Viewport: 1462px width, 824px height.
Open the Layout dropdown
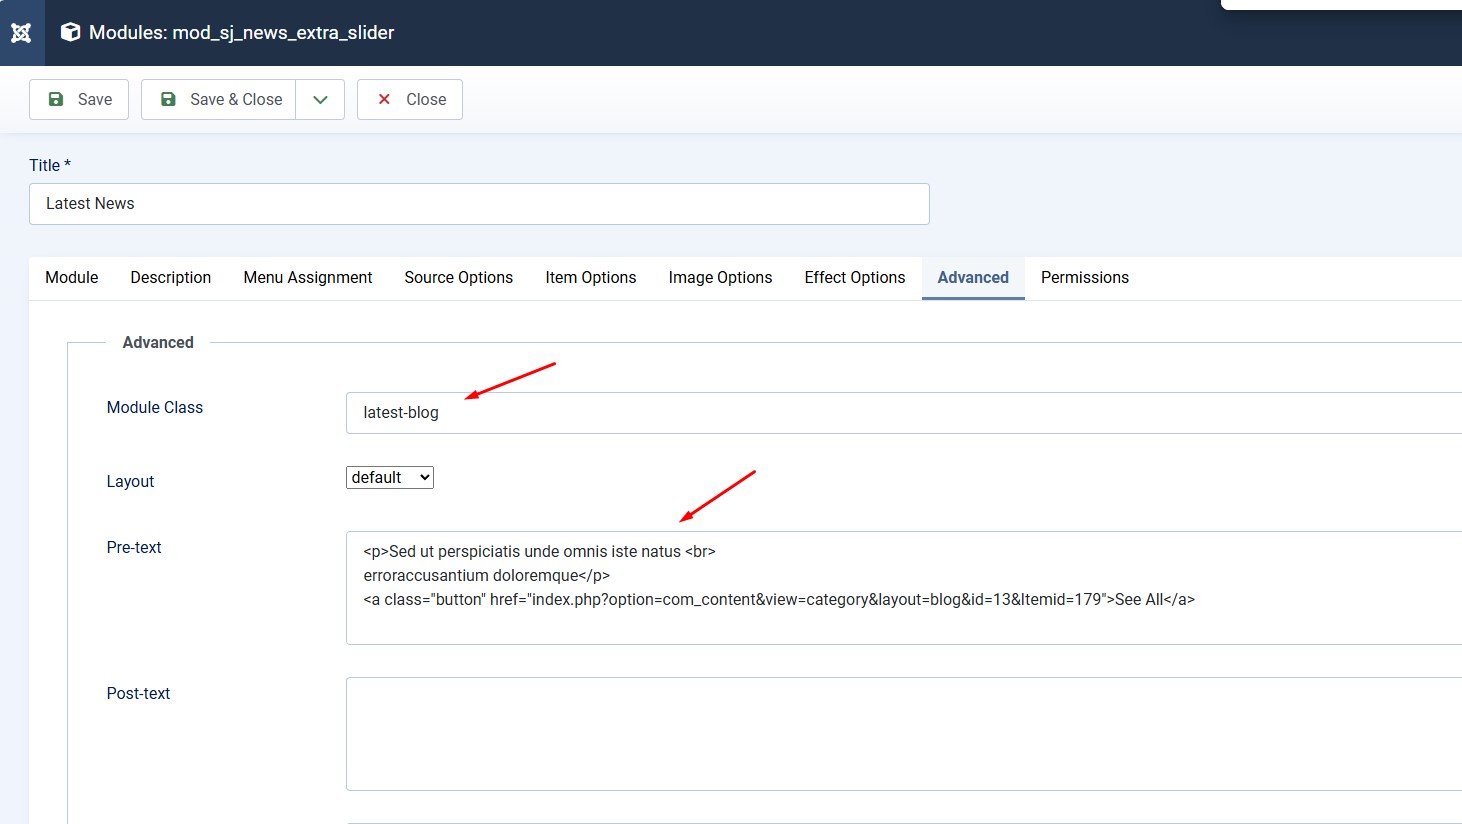pyautogui.click(x=390, y=478)
